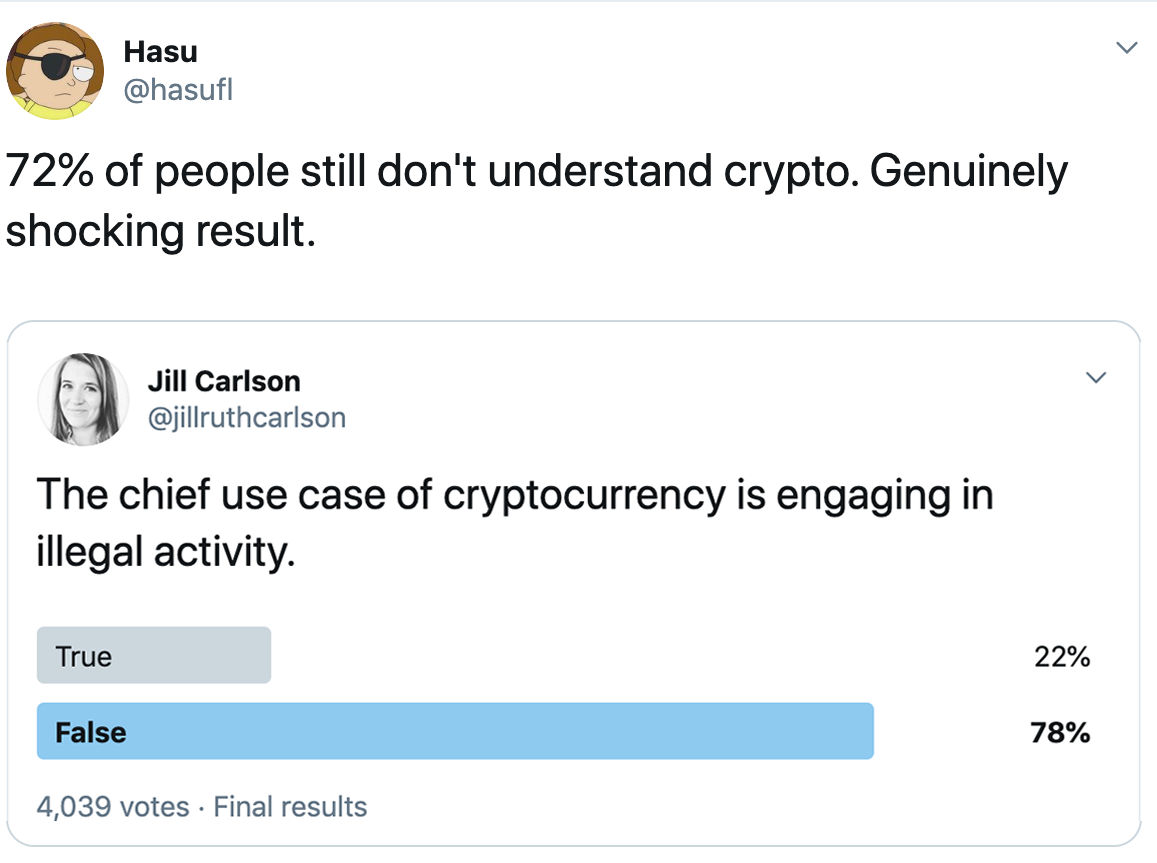Click the 78% result value
The width and height of the screenshot is (1157, 863).
[1060, 732]
